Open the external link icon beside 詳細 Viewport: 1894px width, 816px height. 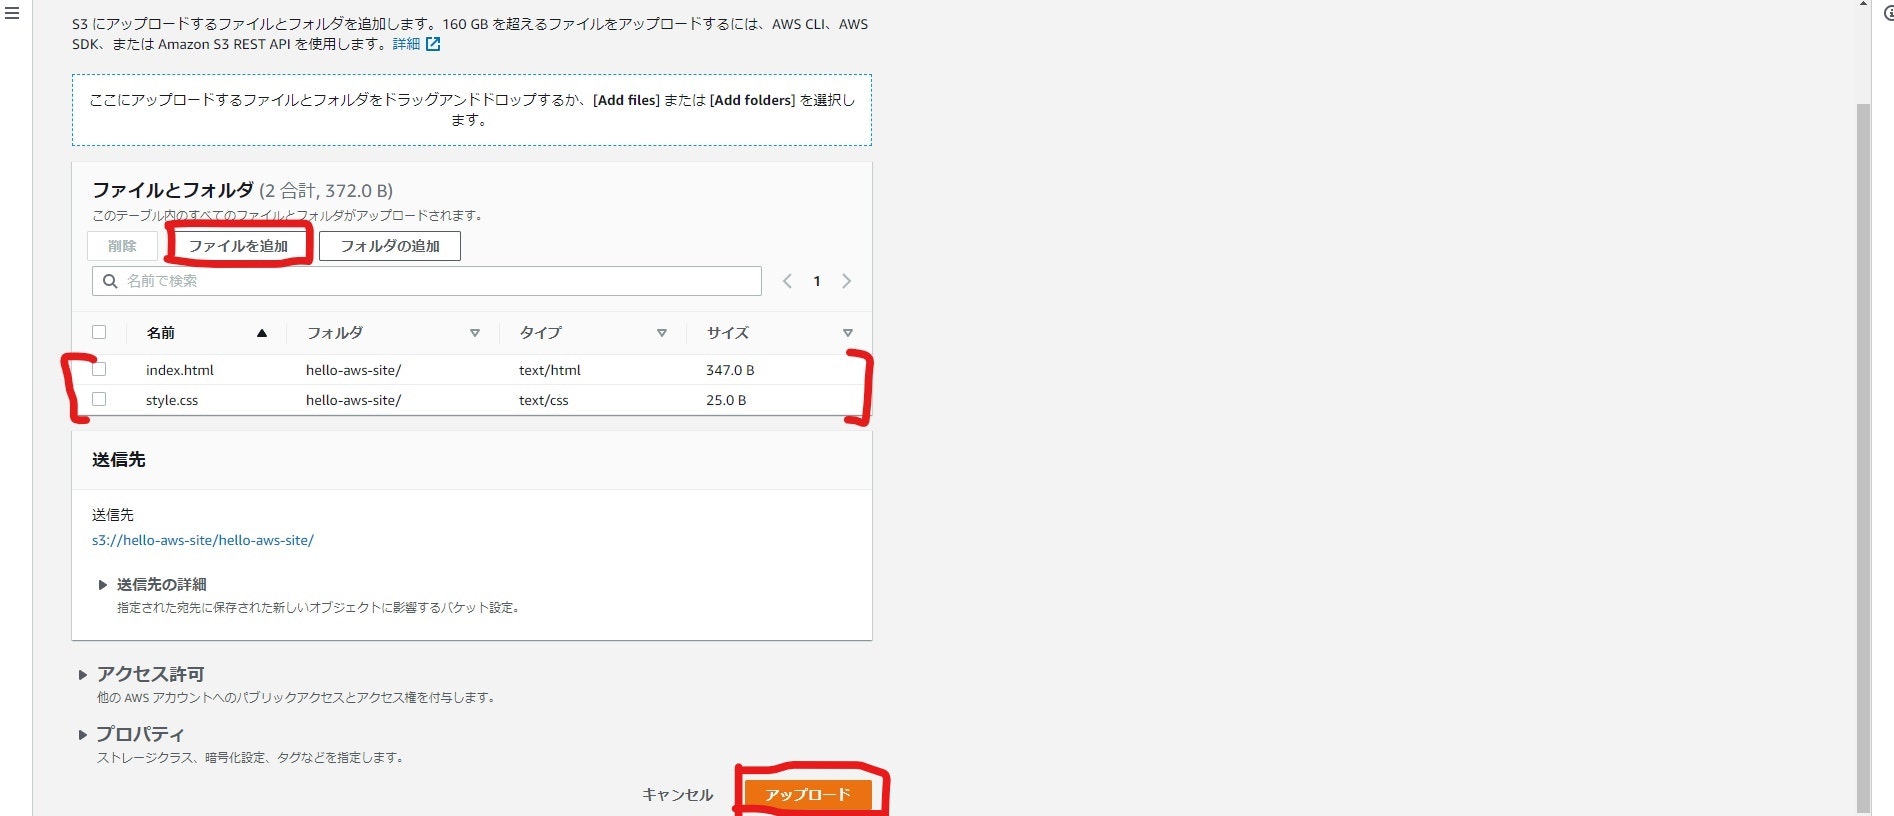pyautogui.click(x=433, y=44)
